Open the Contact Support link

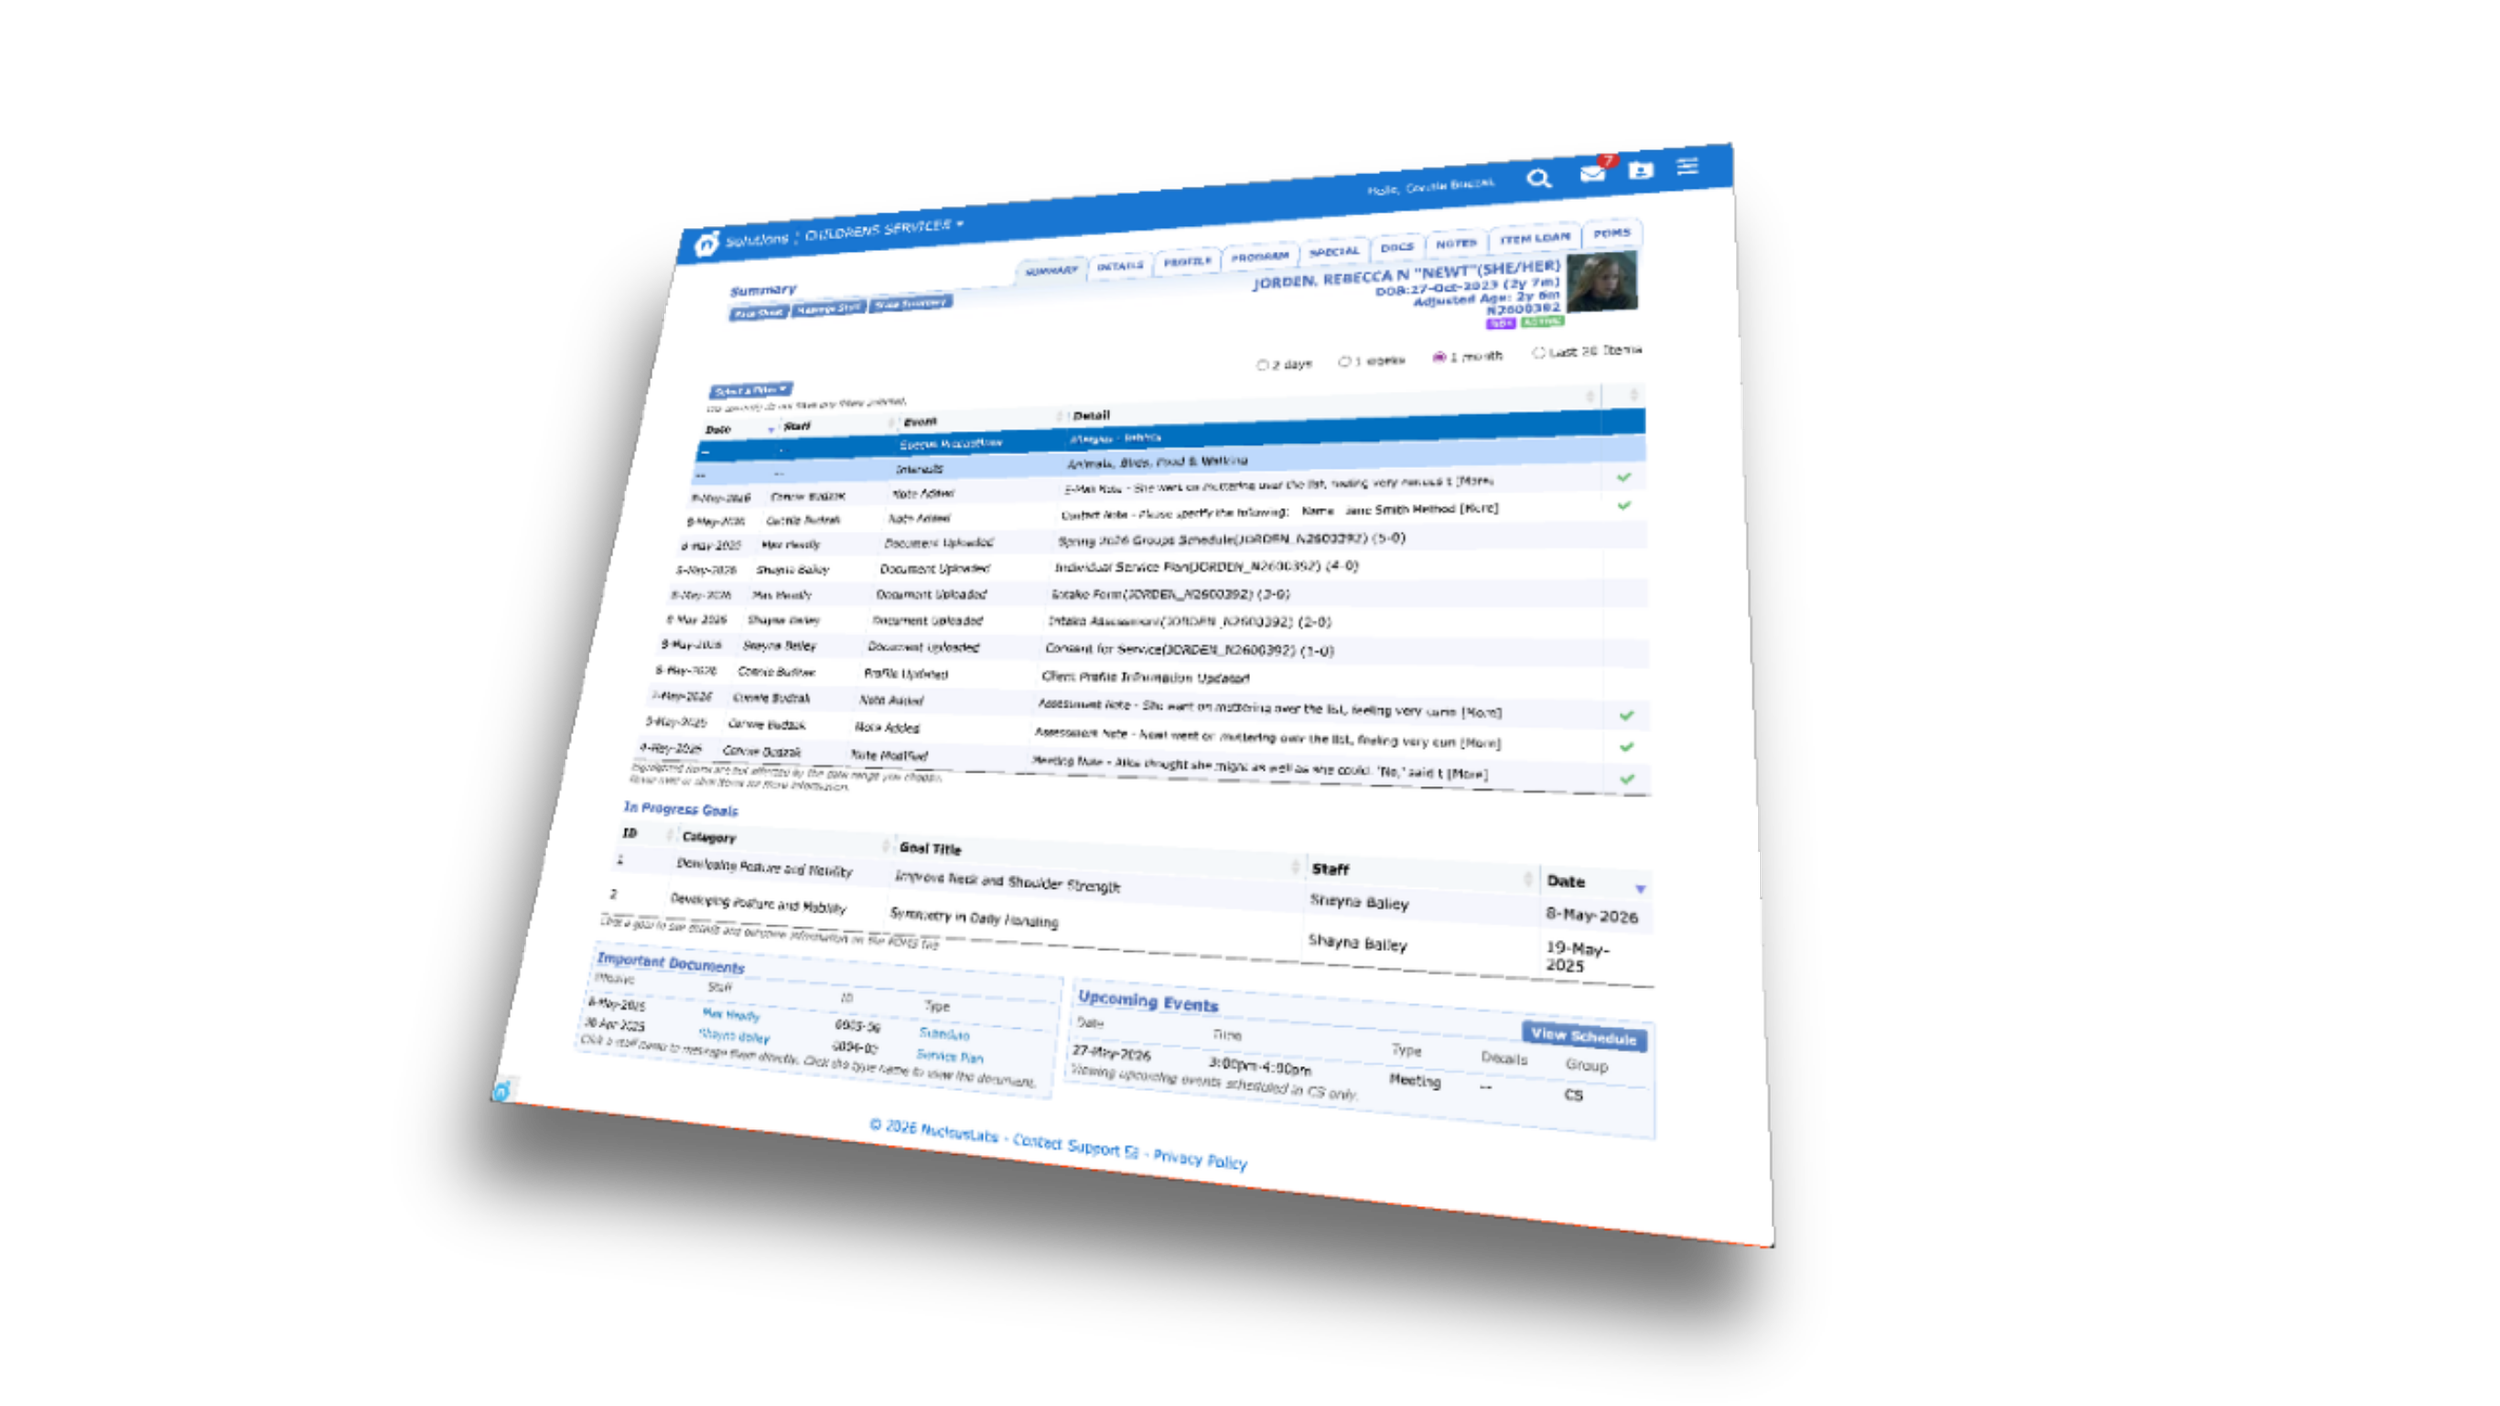pyautogui.click(x=1066, y=1144)
